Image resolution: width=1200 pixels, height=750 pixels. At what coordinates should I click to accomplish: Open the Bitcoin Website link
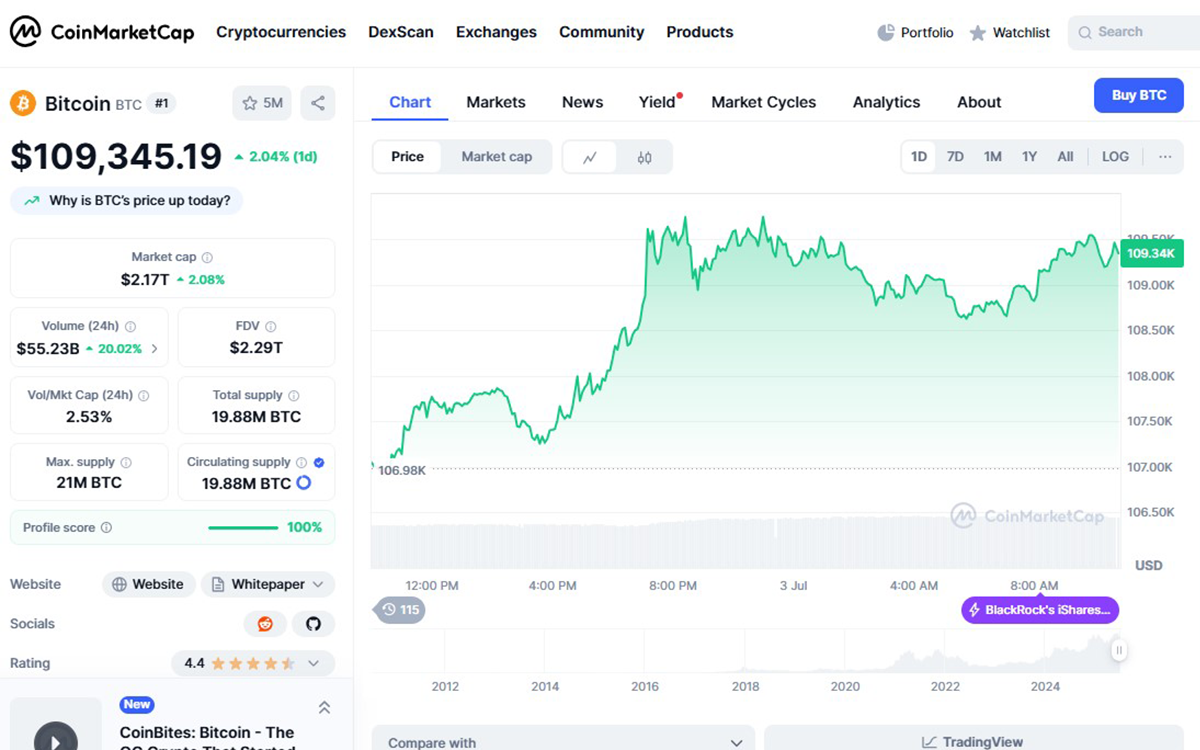(x=148, y=585)
